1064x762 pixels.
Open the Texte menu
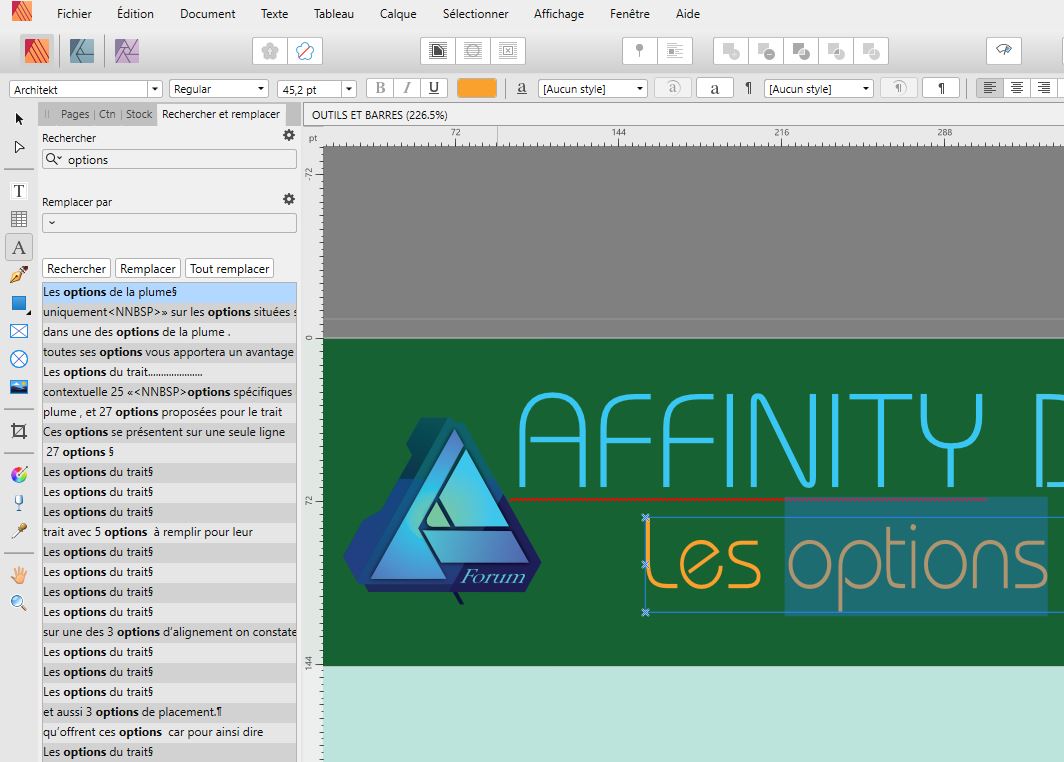coord(274,14)
